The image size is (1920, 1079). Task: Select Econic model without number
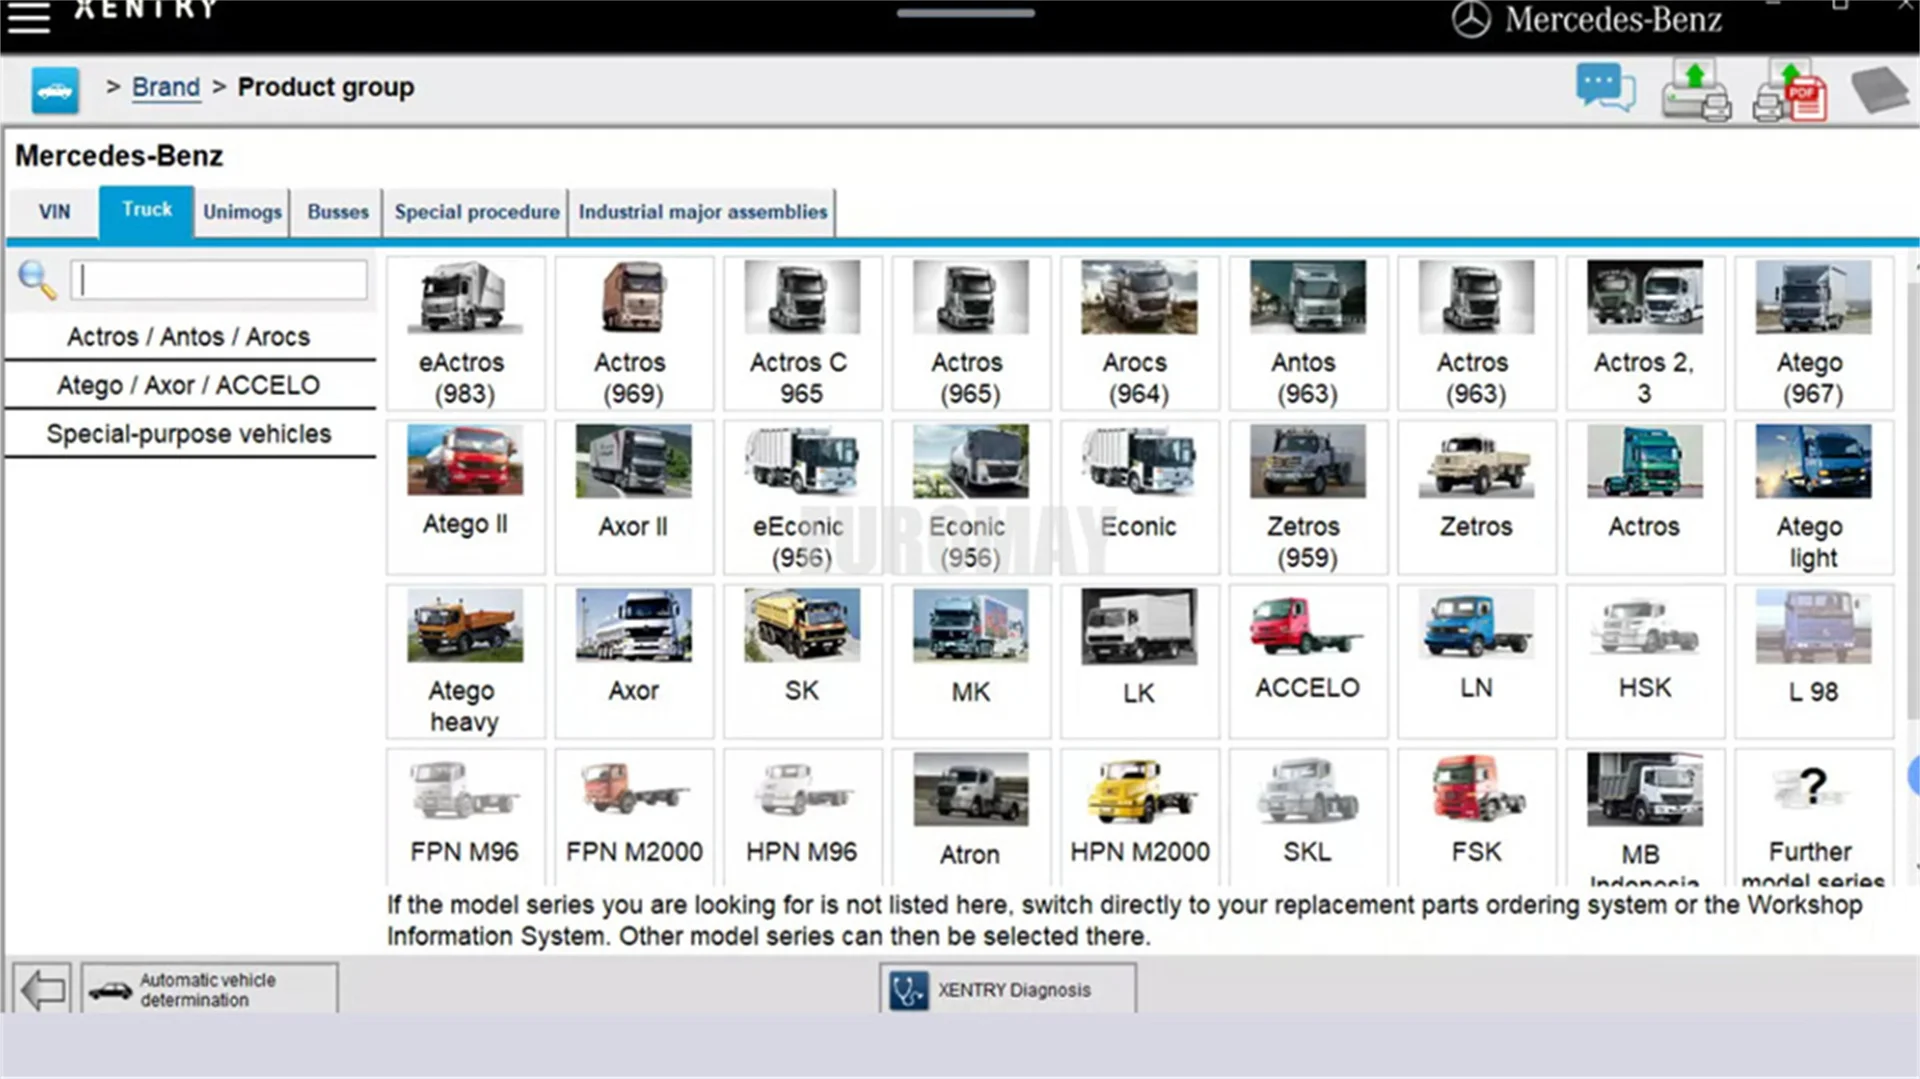[1139, 497]
